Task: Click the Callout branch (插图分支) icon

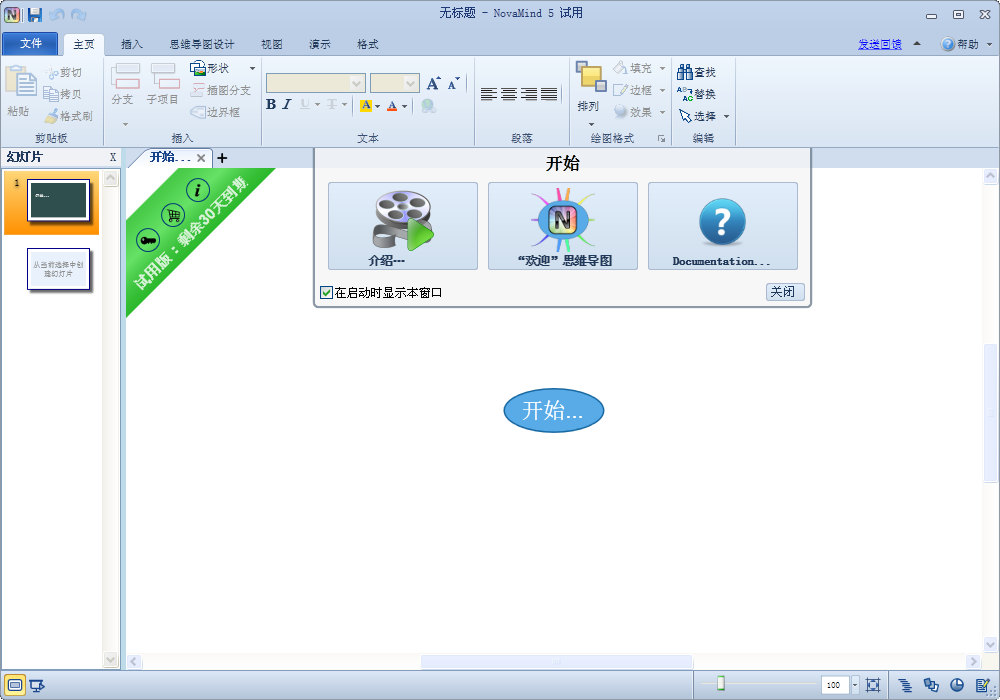Action: point(198,90)
